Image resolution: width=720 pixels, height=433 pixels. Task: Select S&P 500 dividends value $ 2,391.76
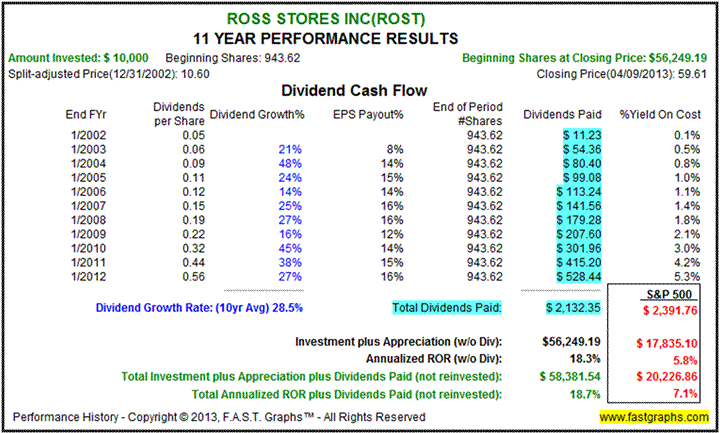click(669, 310)
